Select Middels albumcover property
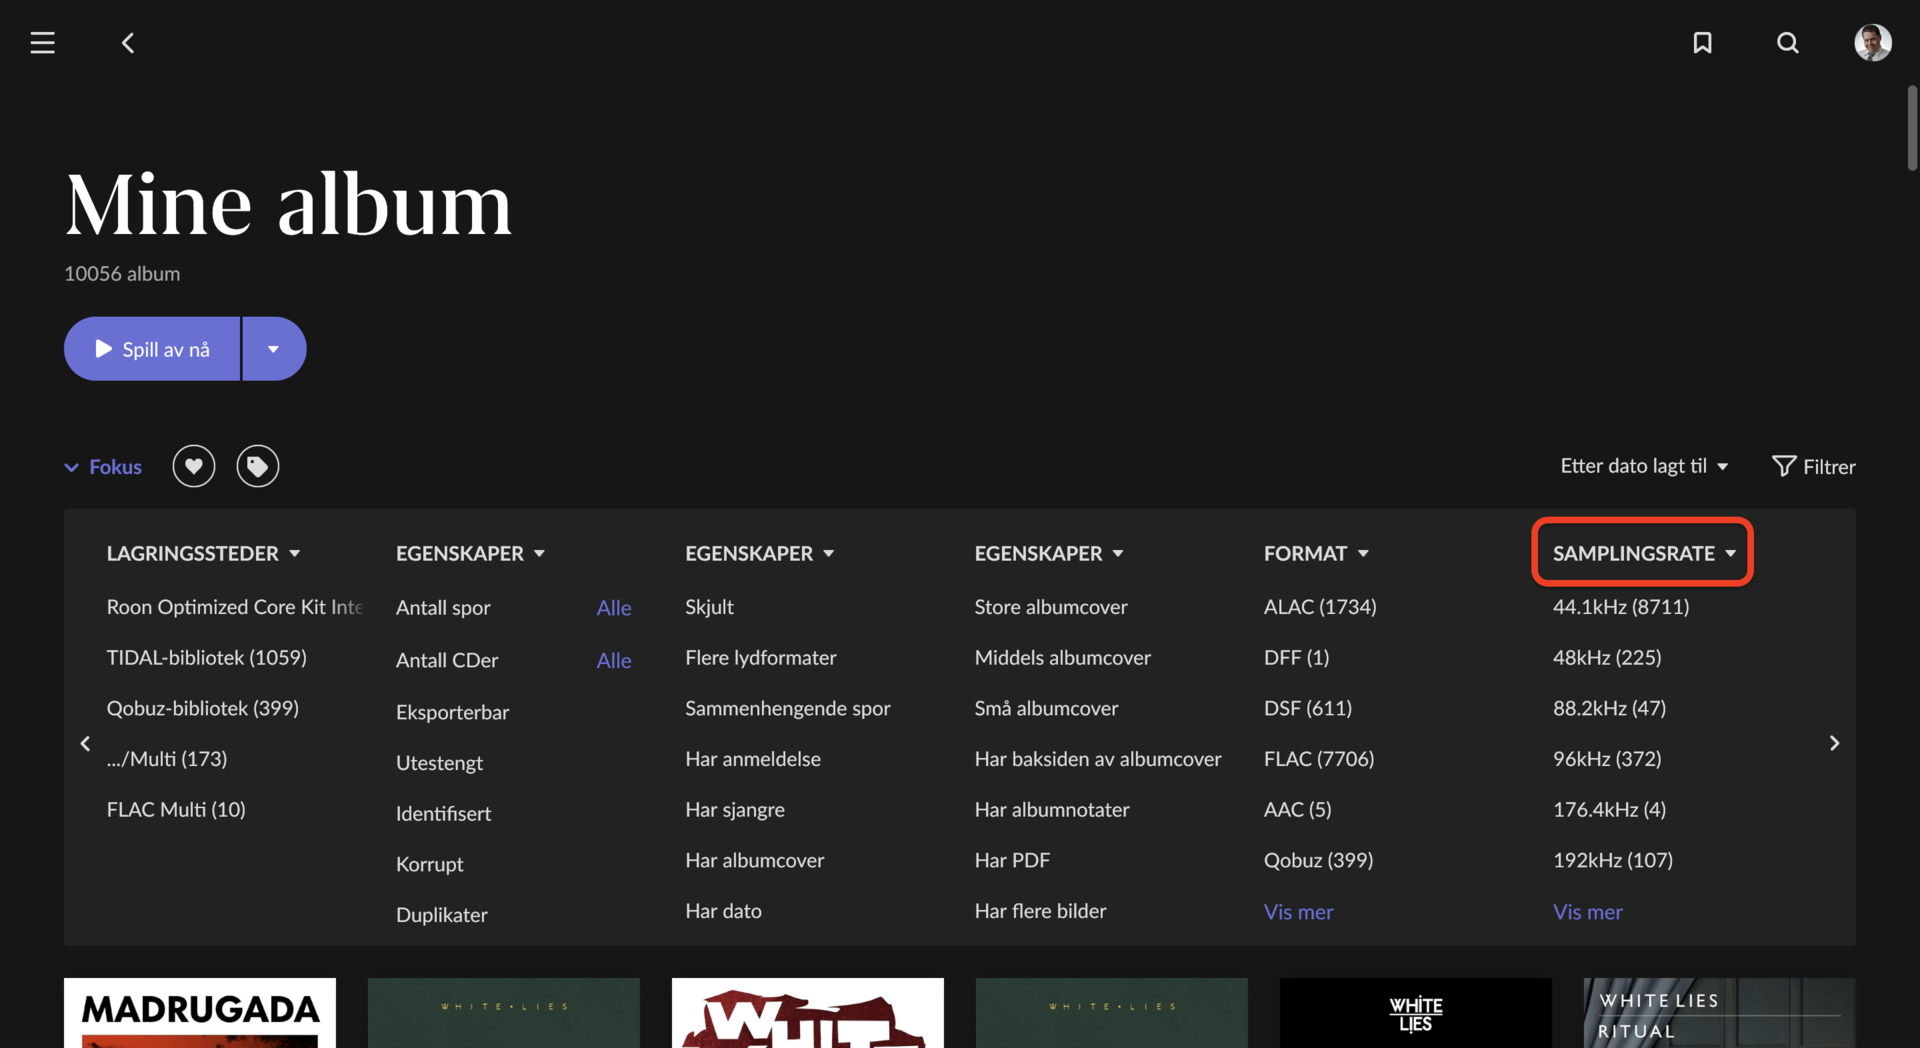The height and width of the screenshot is (1048, 1920). click(1063, 658)
